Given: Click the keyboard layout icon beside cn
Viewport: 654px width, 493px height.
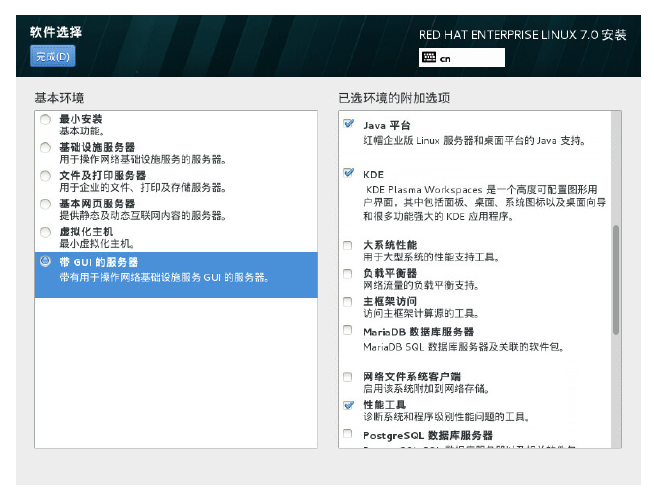Looking at the screenshot, I should [429, 58].
